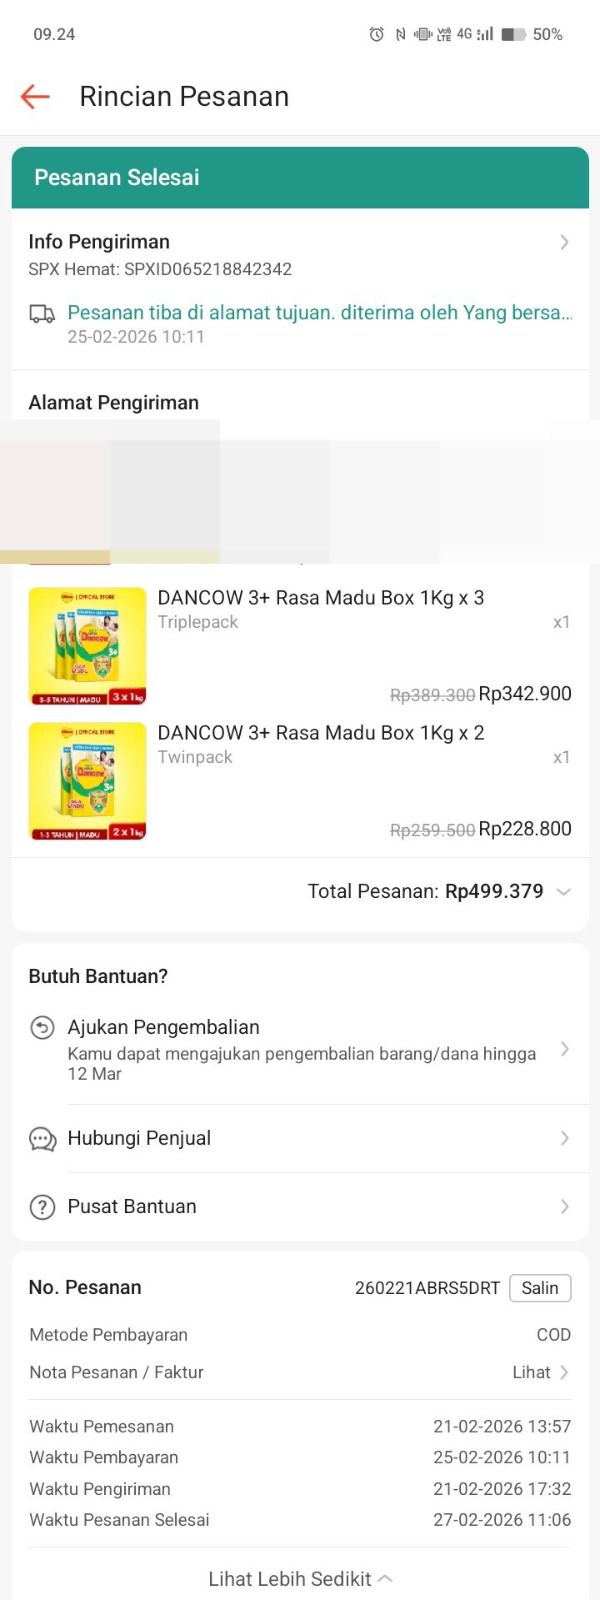Tap the Dancow Twinpack product image
600x1600 pixels.
tap(88, 781)
